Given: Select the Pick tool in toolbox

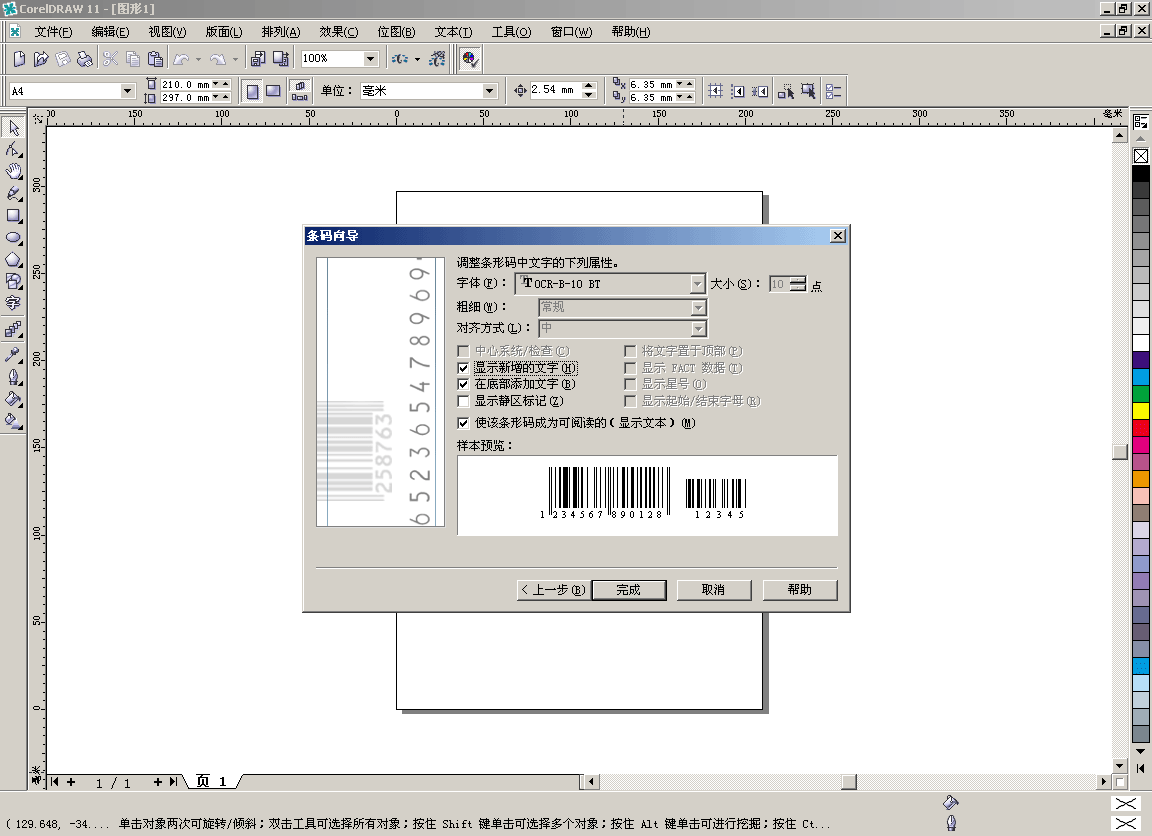Looking at the screenshot, I should [x=13, y=127].
